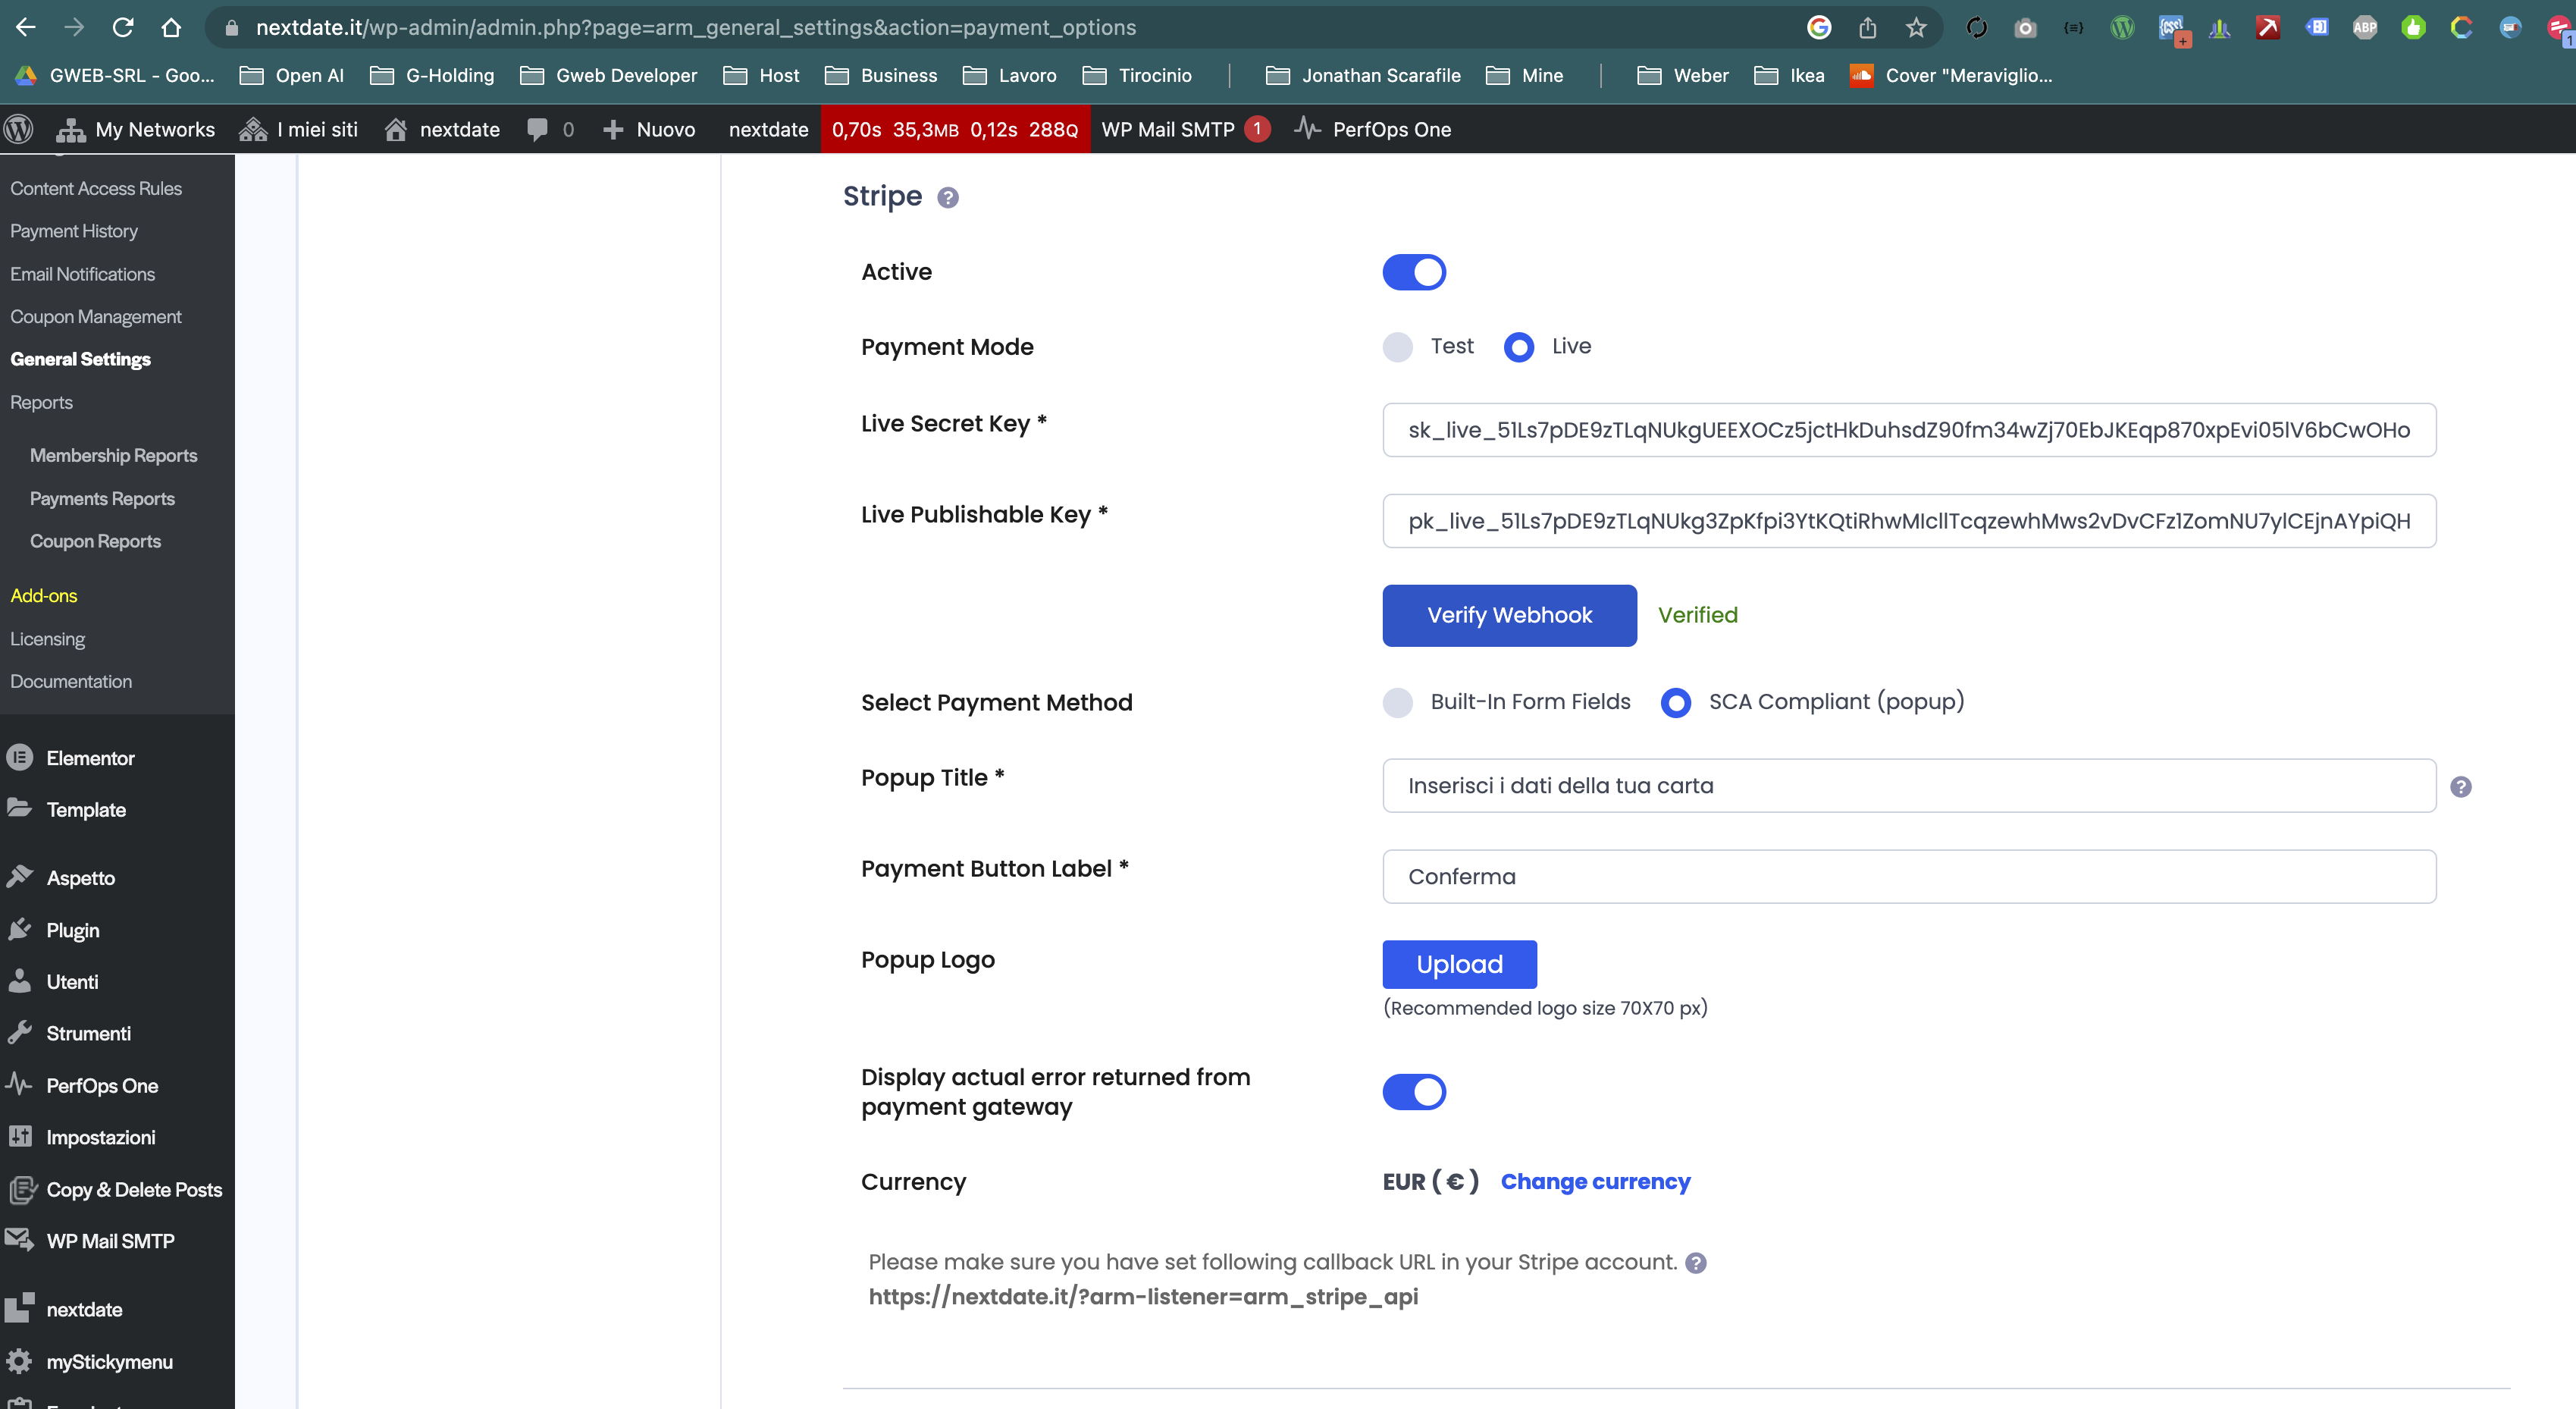Disable display actual error toggle

coord(1413,1092)
